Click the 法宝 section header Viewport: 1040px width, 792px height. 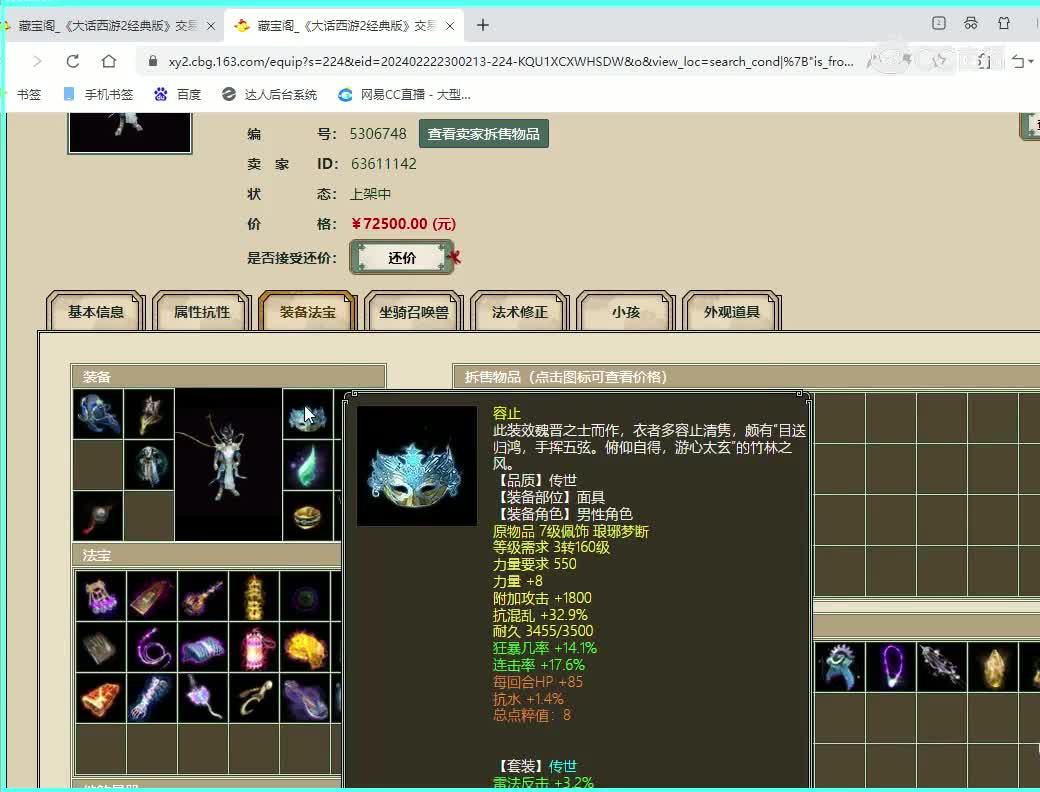point(206,555)
